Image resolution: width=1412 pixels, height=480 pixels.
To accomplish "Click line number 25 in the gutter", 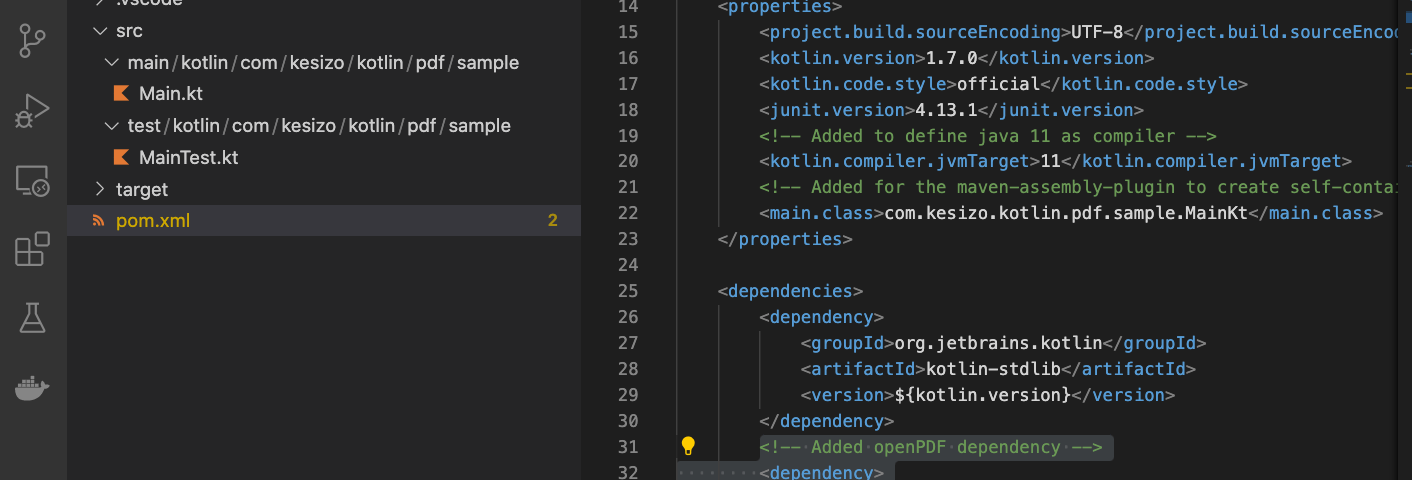I will tap(628, 291).
